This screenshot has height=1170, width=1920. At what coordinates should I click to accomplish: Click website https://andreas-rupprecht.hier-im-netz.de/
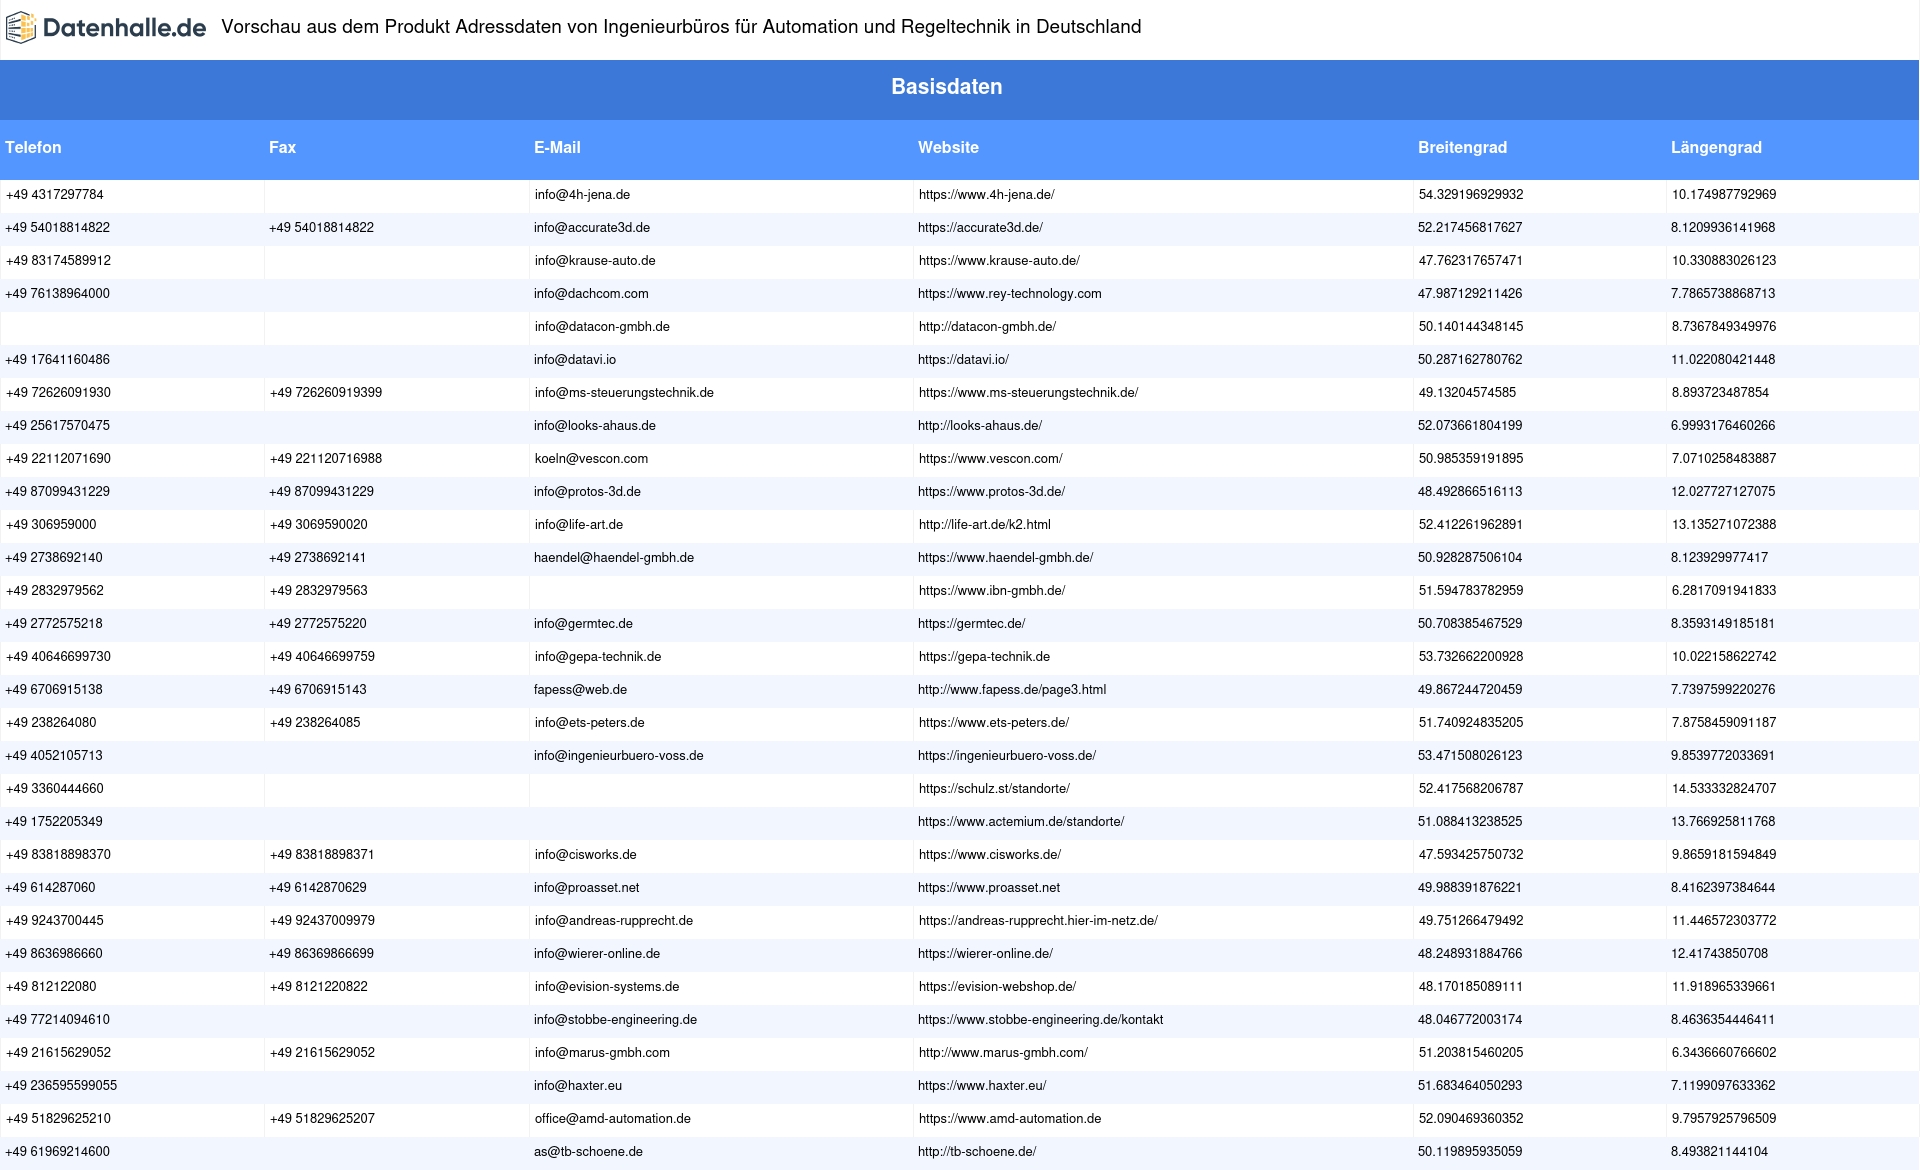[x=1038, y=921]
